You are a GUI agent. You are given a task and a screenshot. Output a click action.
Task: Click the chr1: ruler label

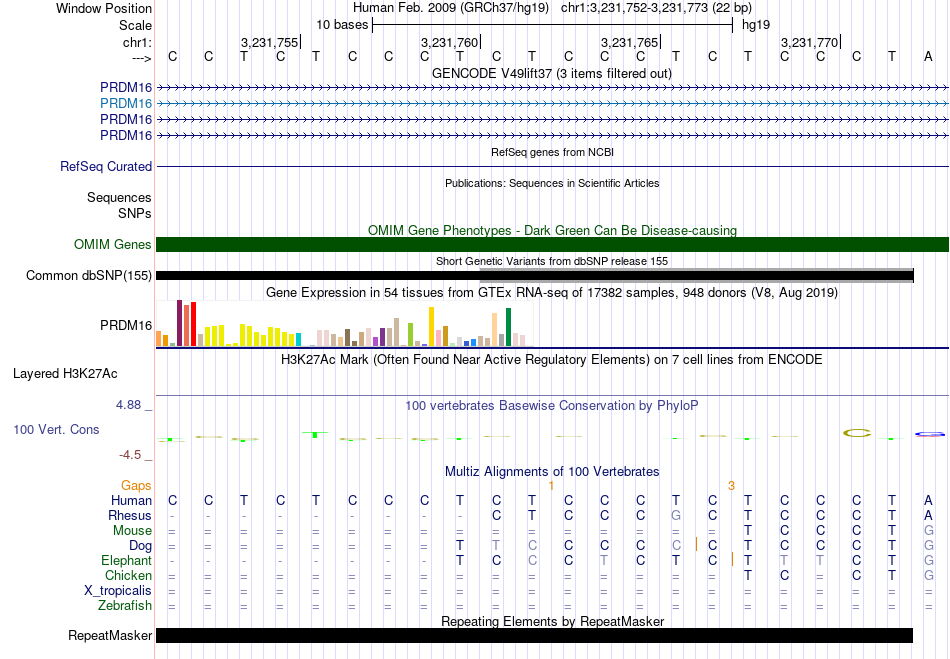[137, 42]
